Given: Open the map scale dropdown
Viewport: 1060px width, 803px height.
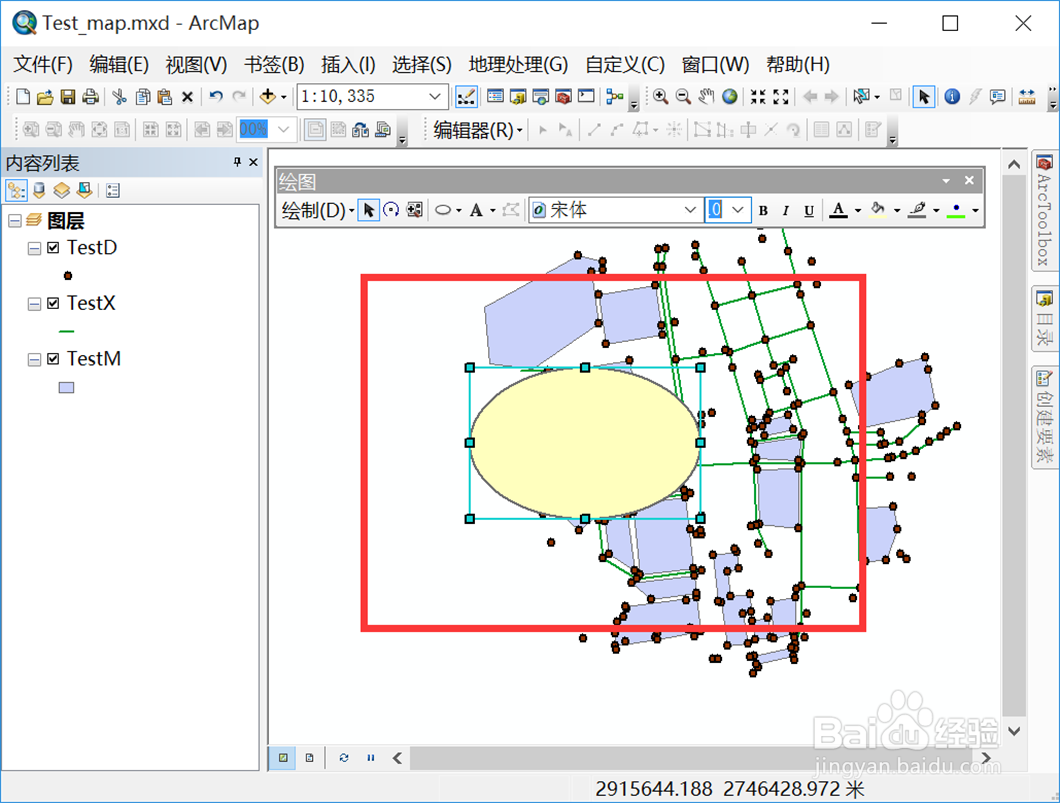Looking at the screenshot, I should (435, 97).
